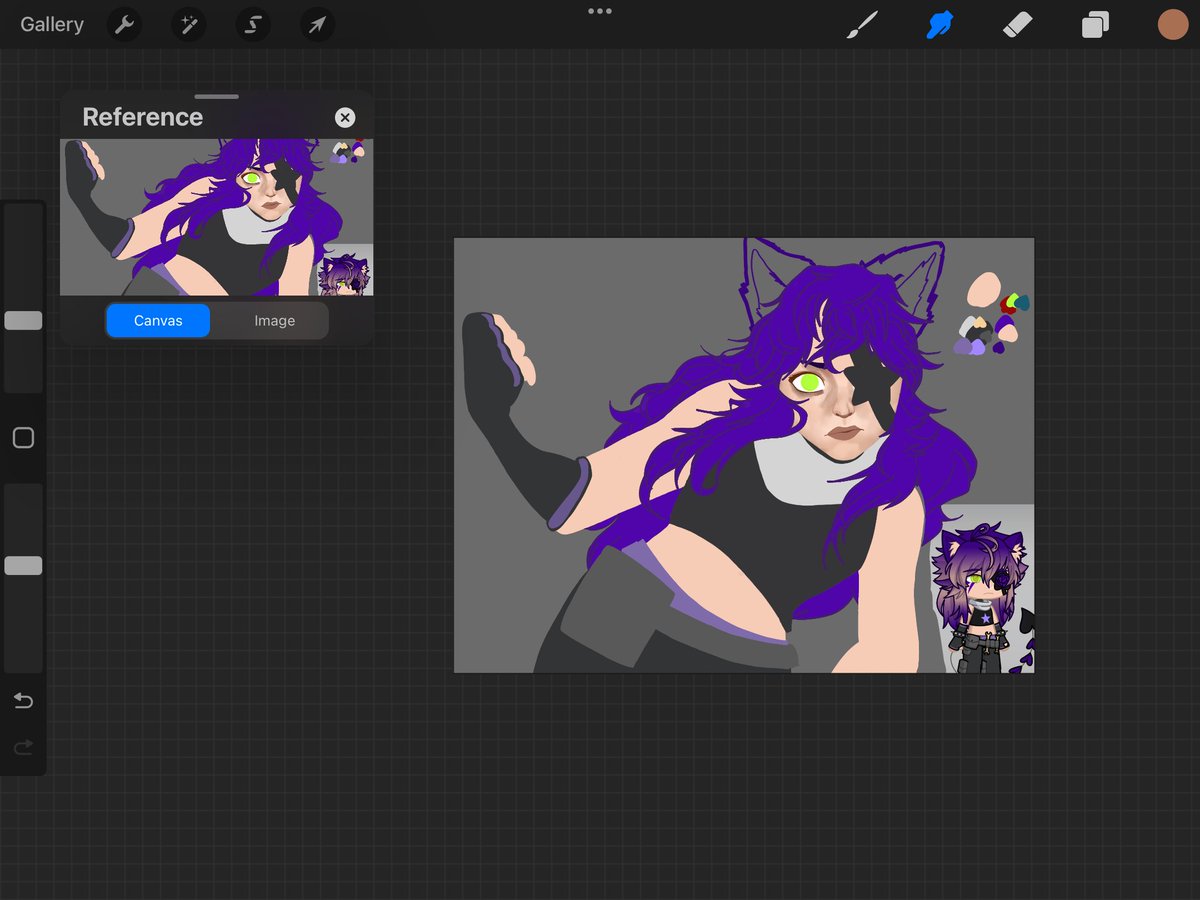Switch Reference panel to Canvas
Screen dimensions: 1200x900
point(158,321)
